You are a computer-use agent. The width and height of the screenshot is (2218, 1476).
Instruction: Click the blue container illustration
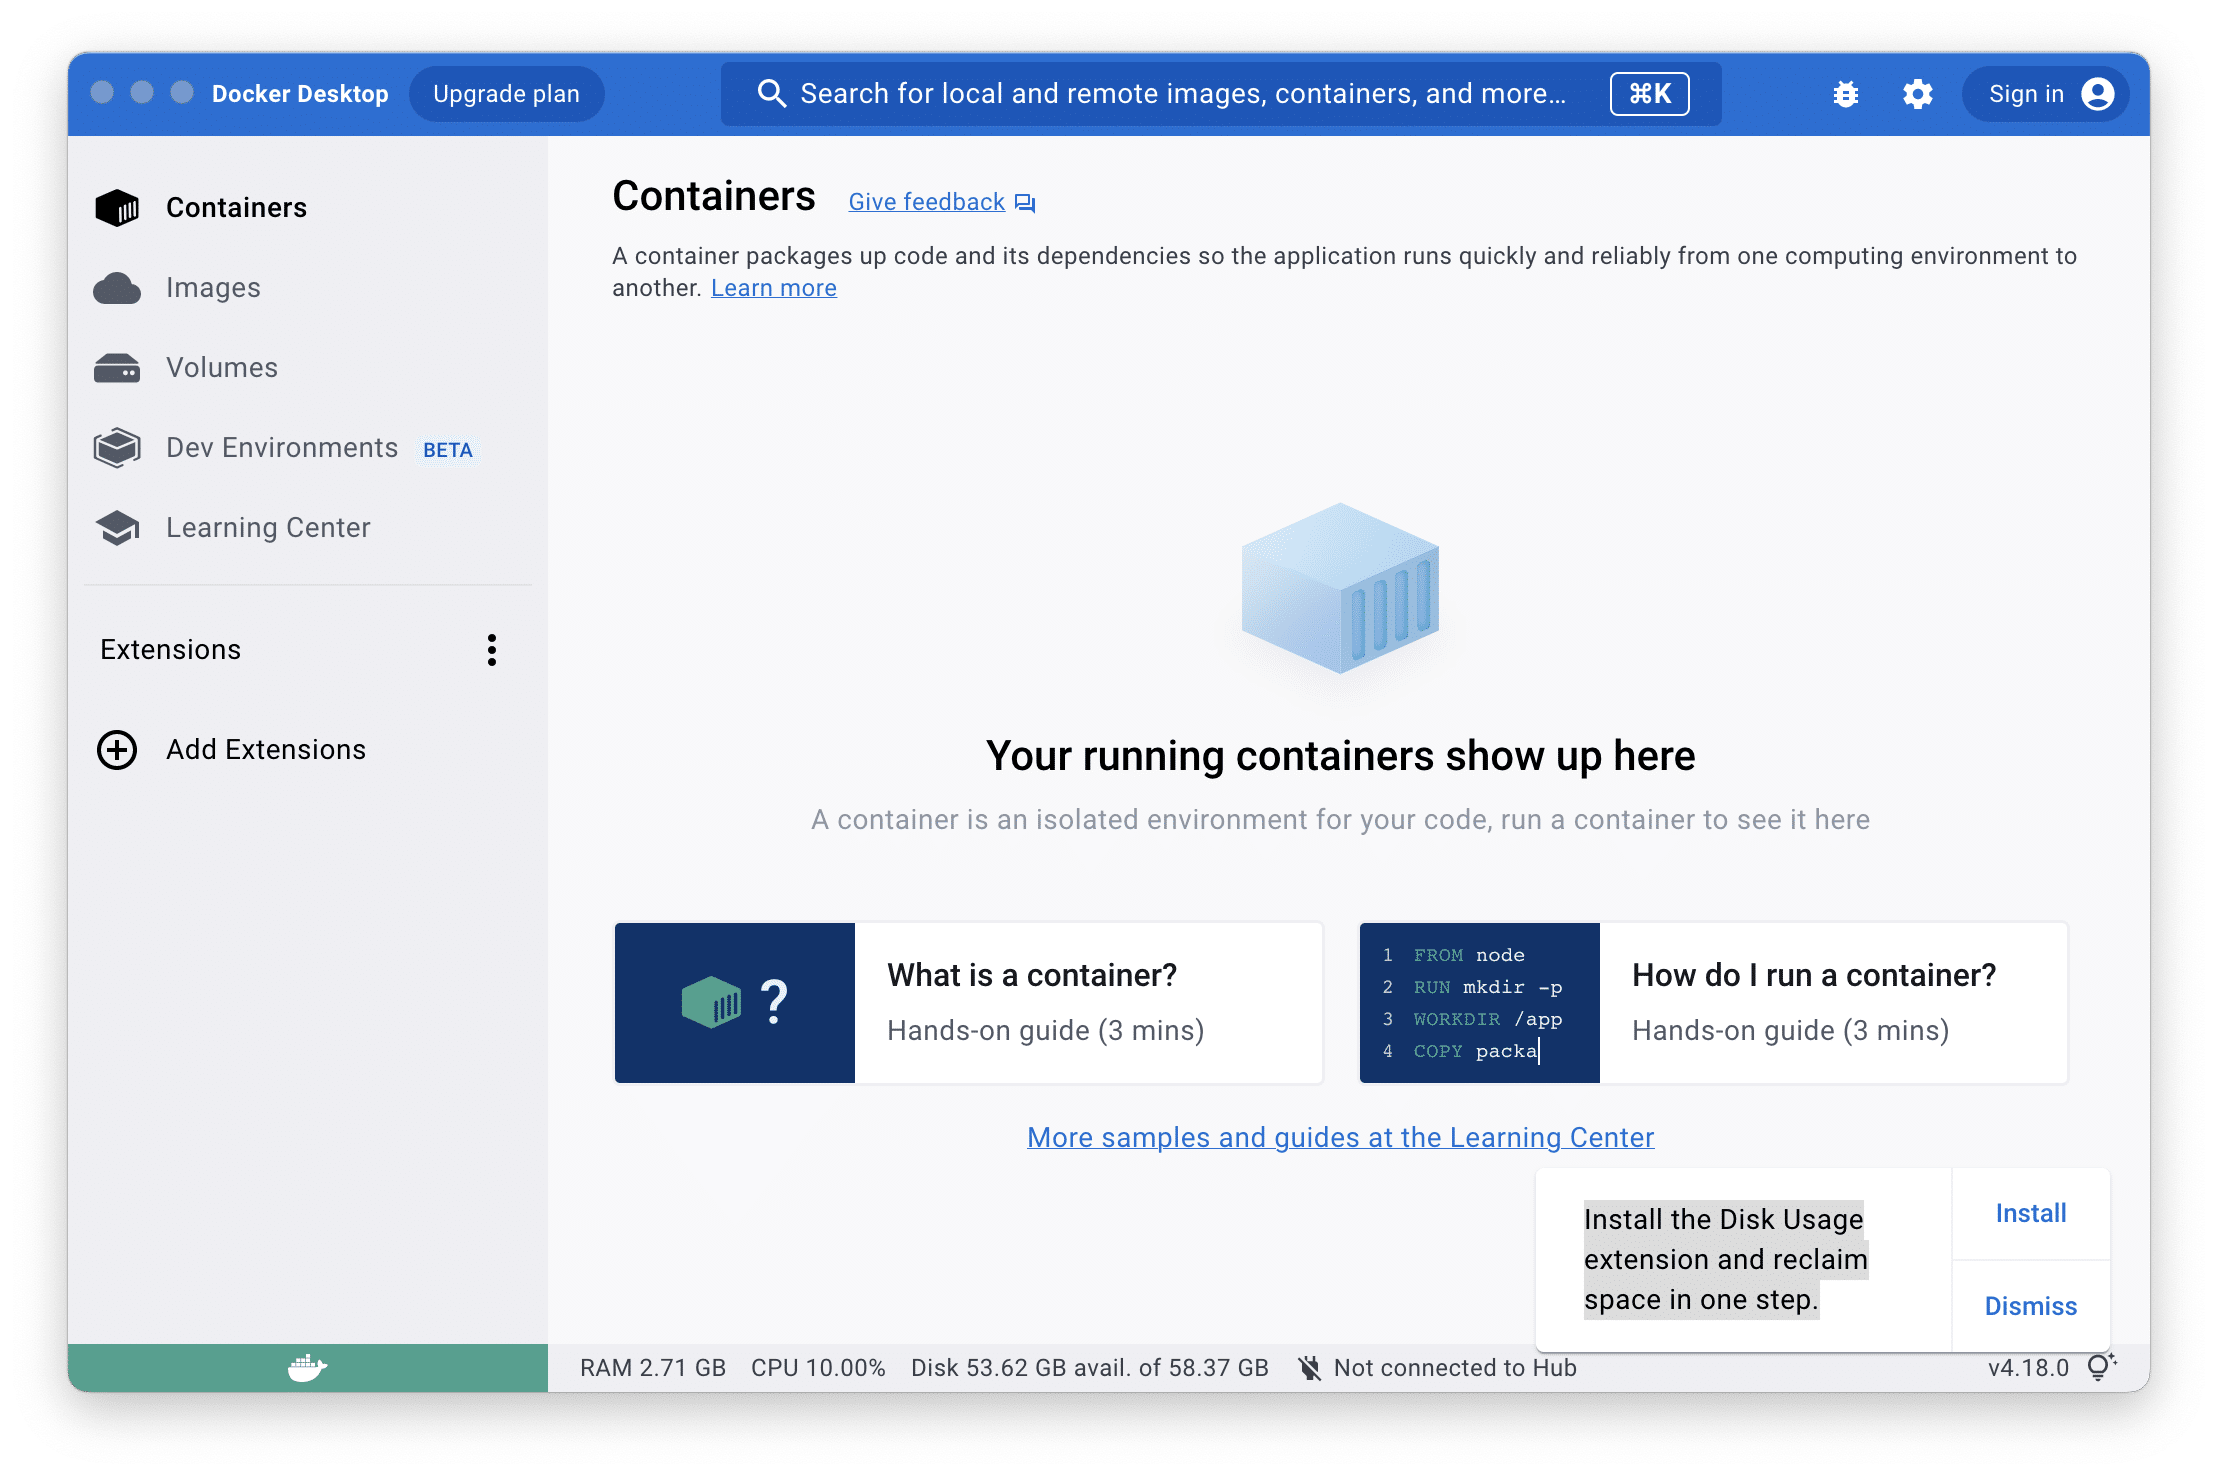click(x=1340, y=589)
